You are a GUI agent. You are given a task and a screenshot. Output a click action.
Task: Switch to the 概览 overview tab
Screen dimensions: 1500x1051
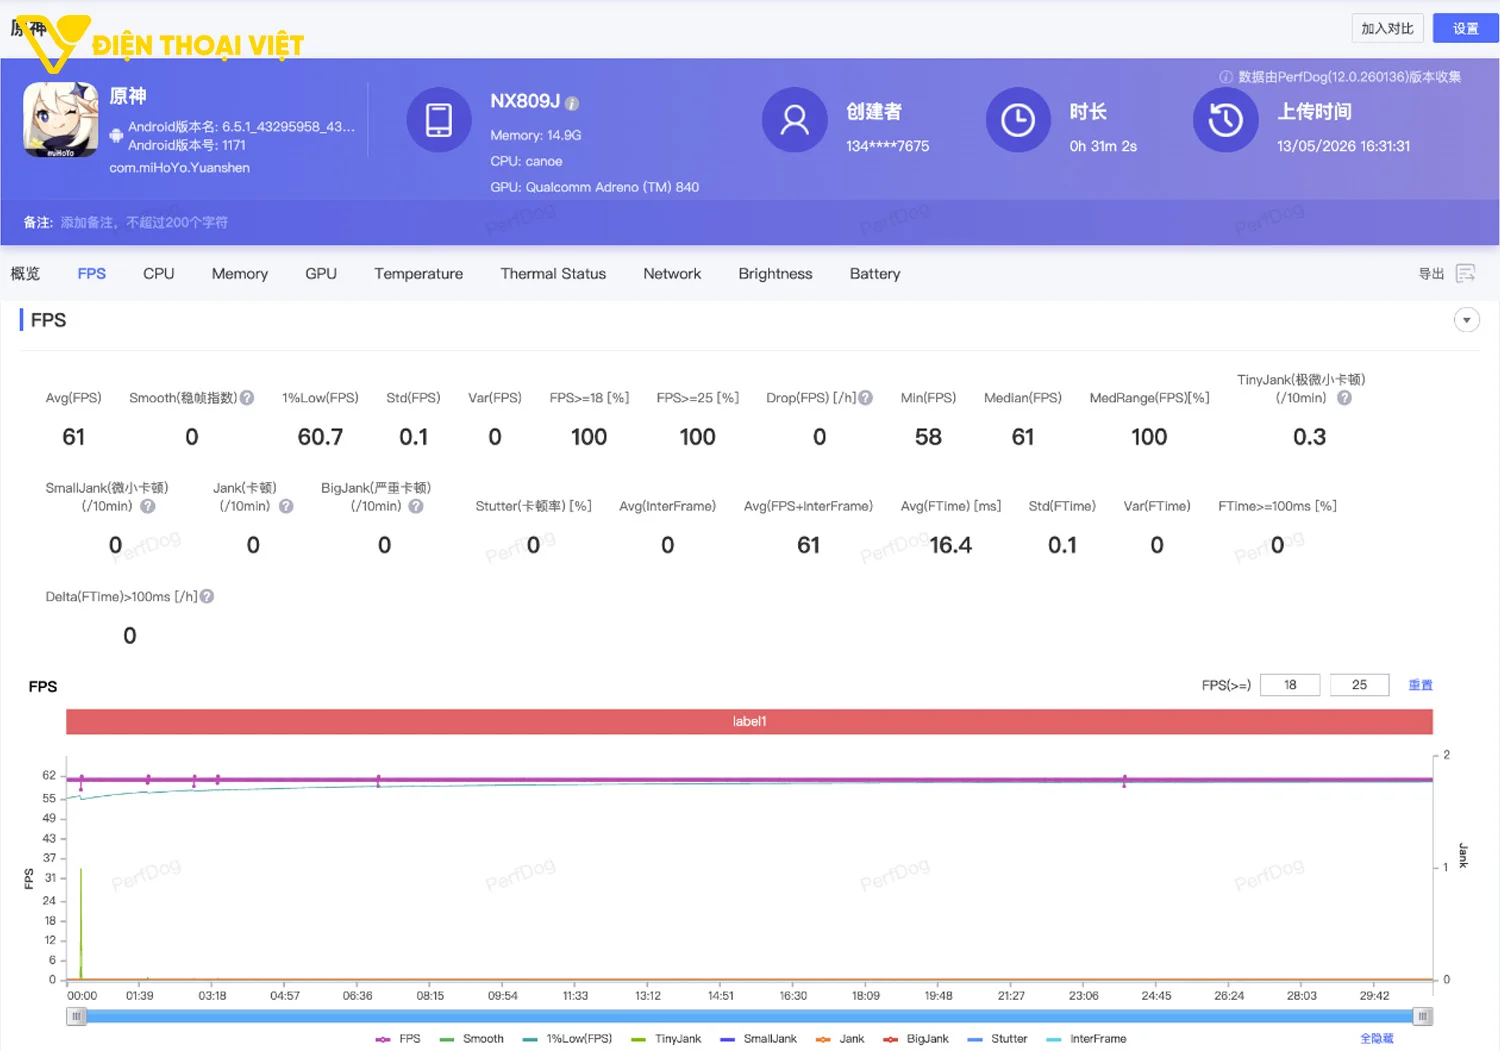(25, 273)
